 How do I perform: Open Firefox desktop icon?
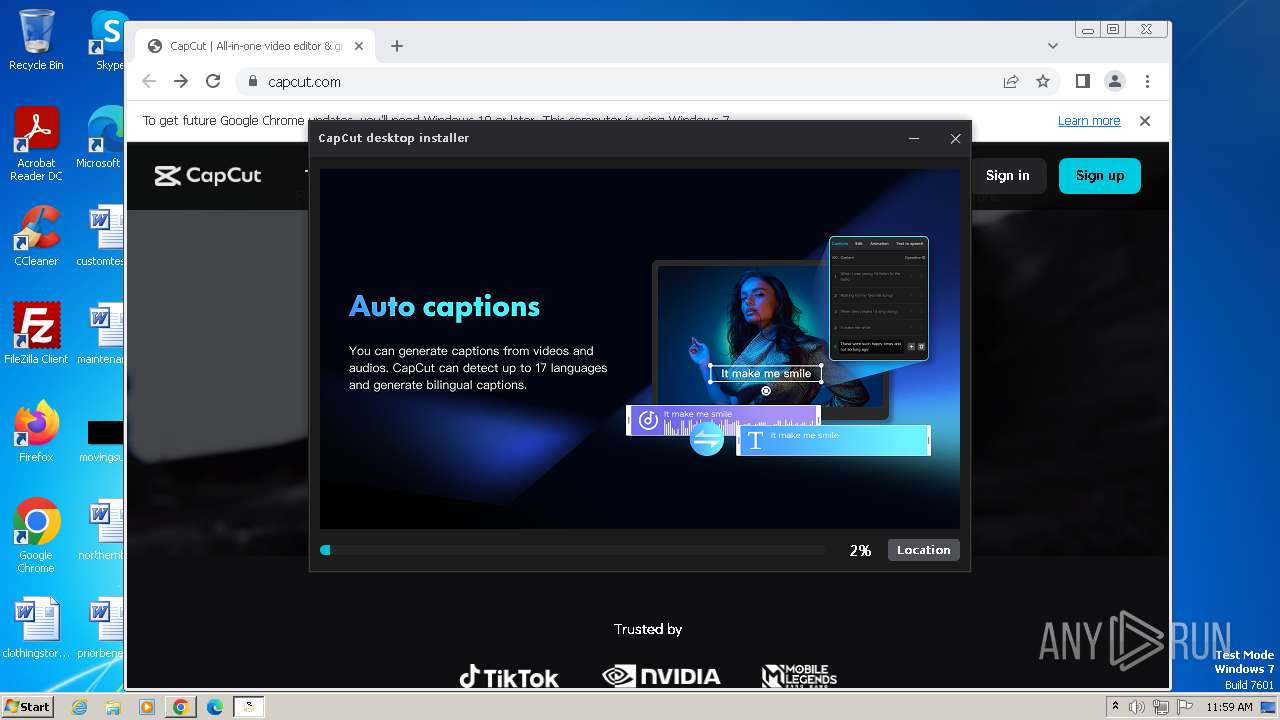click(36, 432)
